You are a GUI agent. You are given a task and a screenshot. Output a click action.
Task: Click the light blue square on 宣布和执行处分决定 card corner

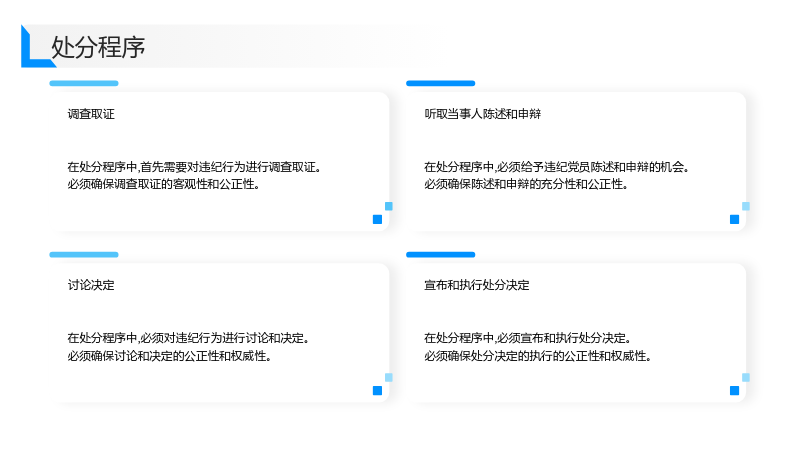746,378
